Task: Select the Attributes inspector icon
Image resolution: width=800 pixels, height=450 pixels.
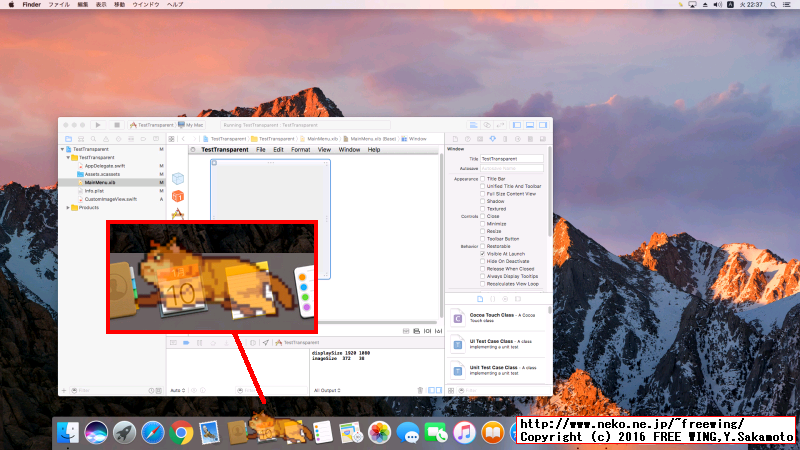Action: click(x=492, y=139)
